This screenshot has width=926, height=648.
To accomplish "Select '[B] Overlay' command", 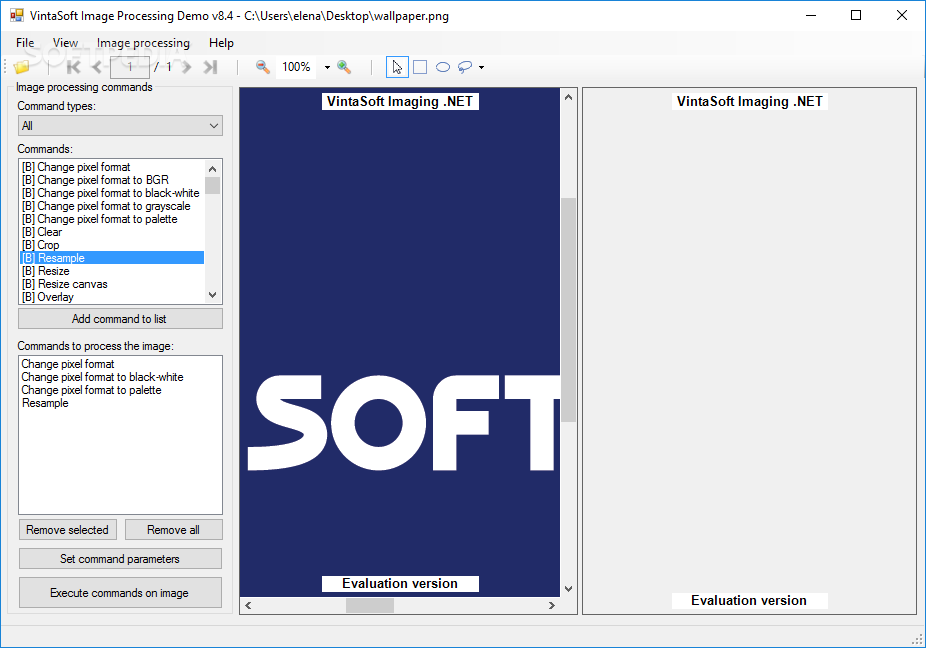I will pyautogui.click(x=112, y=297).
